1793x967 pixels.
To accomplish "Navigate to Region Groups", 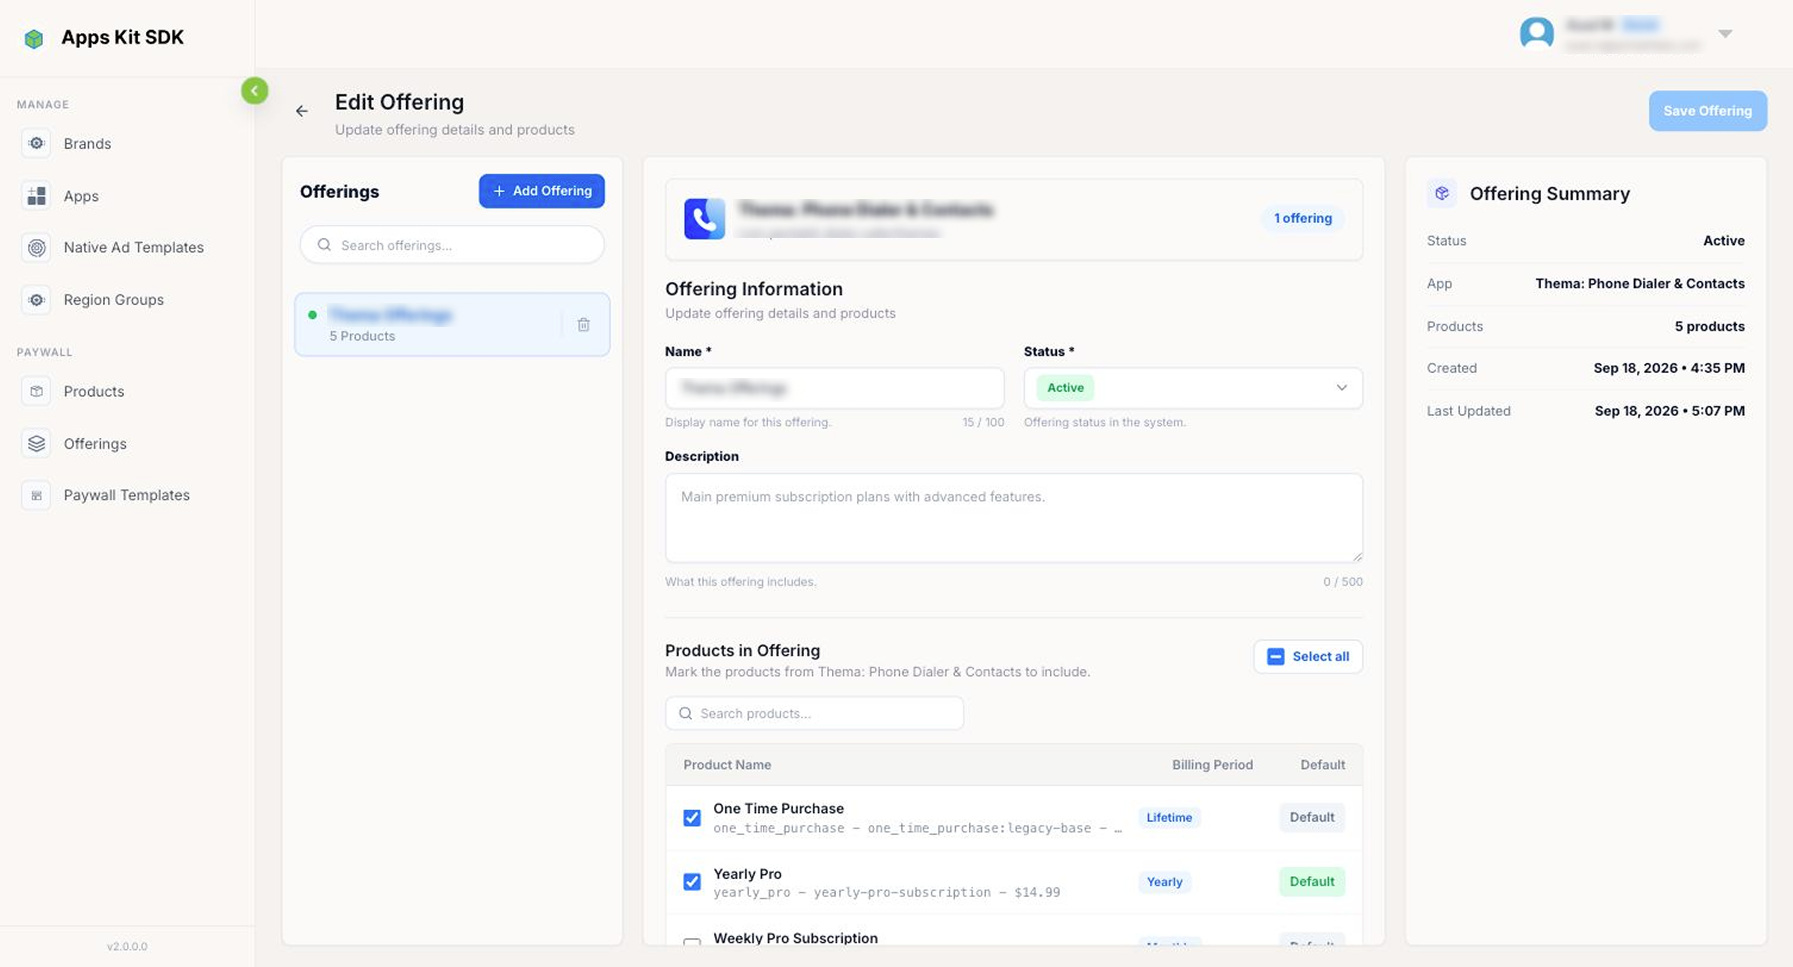I will 113,300.
